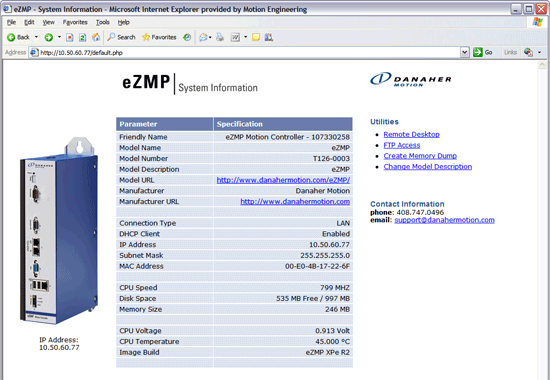The height and width of the screenshot is (380, 550).
Task: Click the CPU Voltage value 0.913 Volt
Action: click(x=332, y=331)
